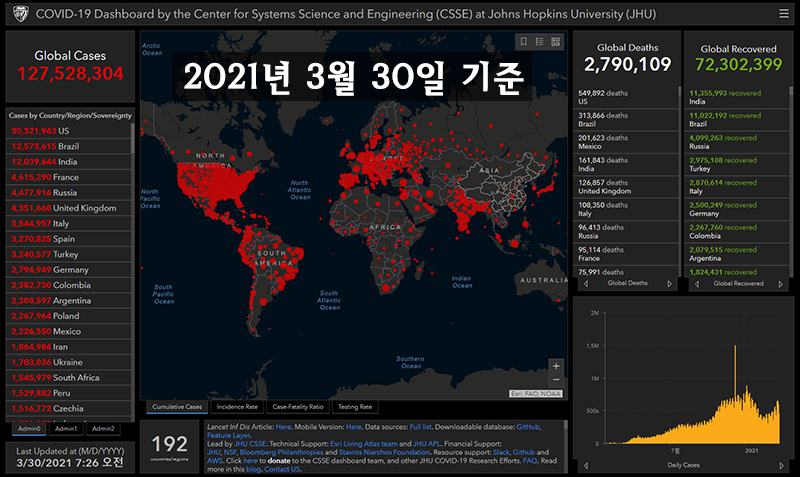
Task: Open the 'FAQ' link
Action: tap(530, 461)
